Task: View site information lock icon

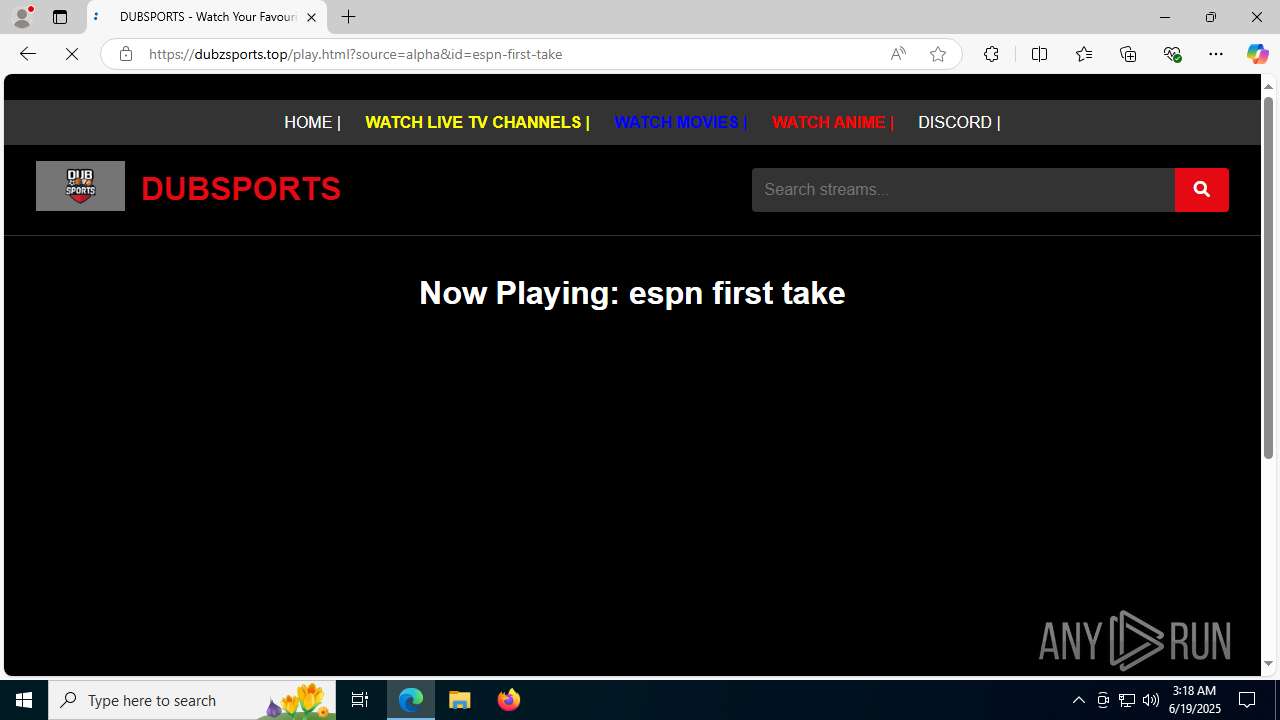Action: click(125, 54)
